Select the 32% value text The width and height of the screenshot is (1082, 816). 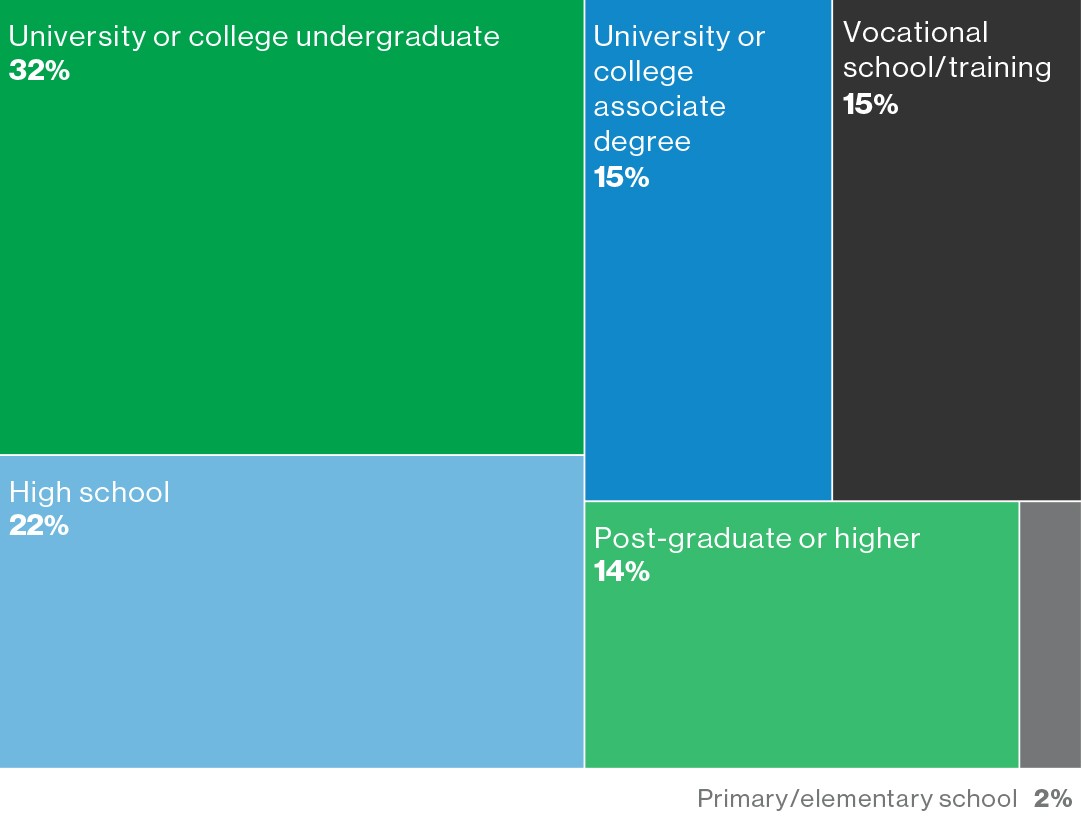[x=39, y=71]
